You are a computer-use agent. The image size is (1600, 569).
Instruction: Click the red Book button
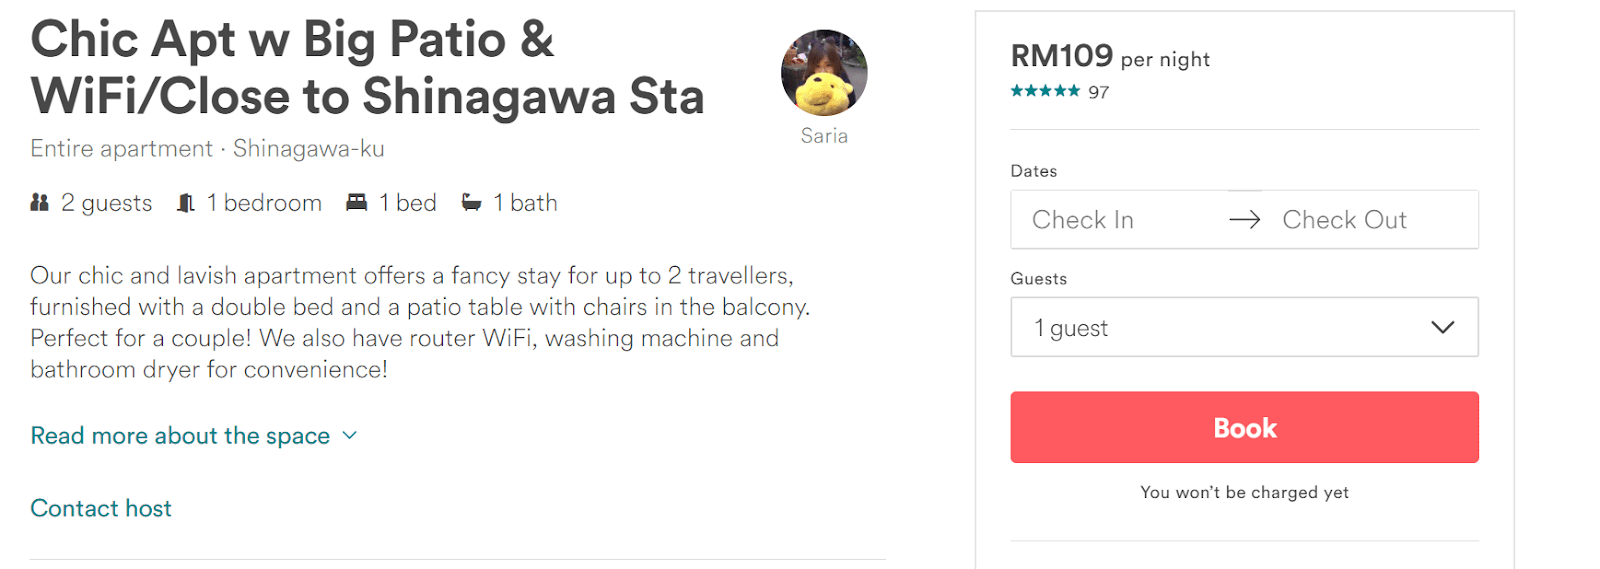coord(1244,427)
